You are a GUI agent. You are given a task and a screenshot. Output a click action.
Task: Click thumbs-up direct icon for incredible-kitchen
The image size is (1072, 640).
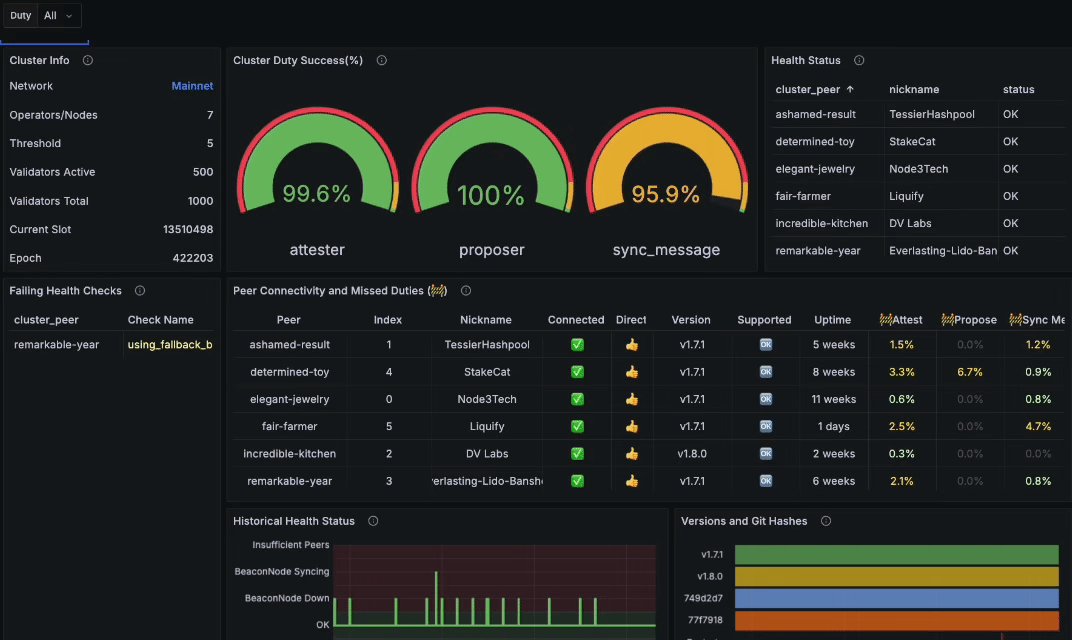click(x=632, y=454)
